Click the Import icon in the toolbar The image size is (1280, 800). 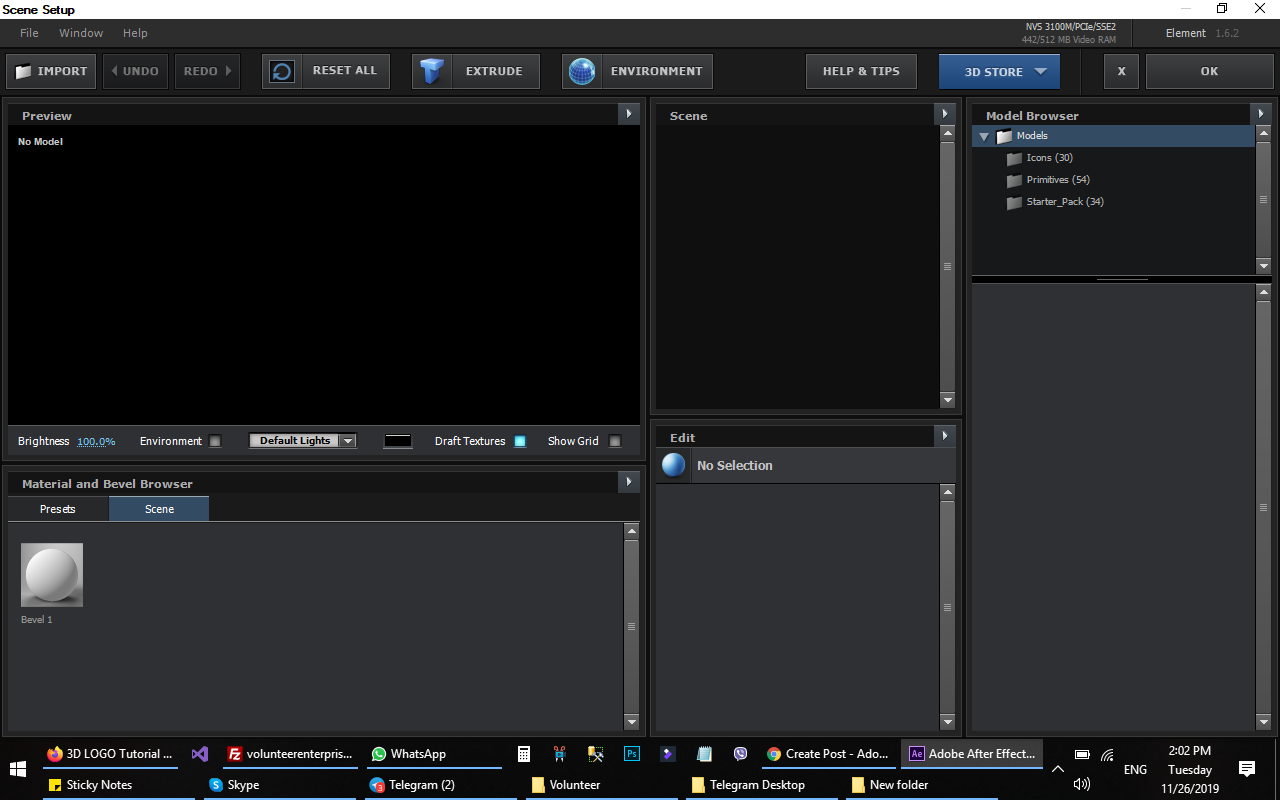(22, 70)
